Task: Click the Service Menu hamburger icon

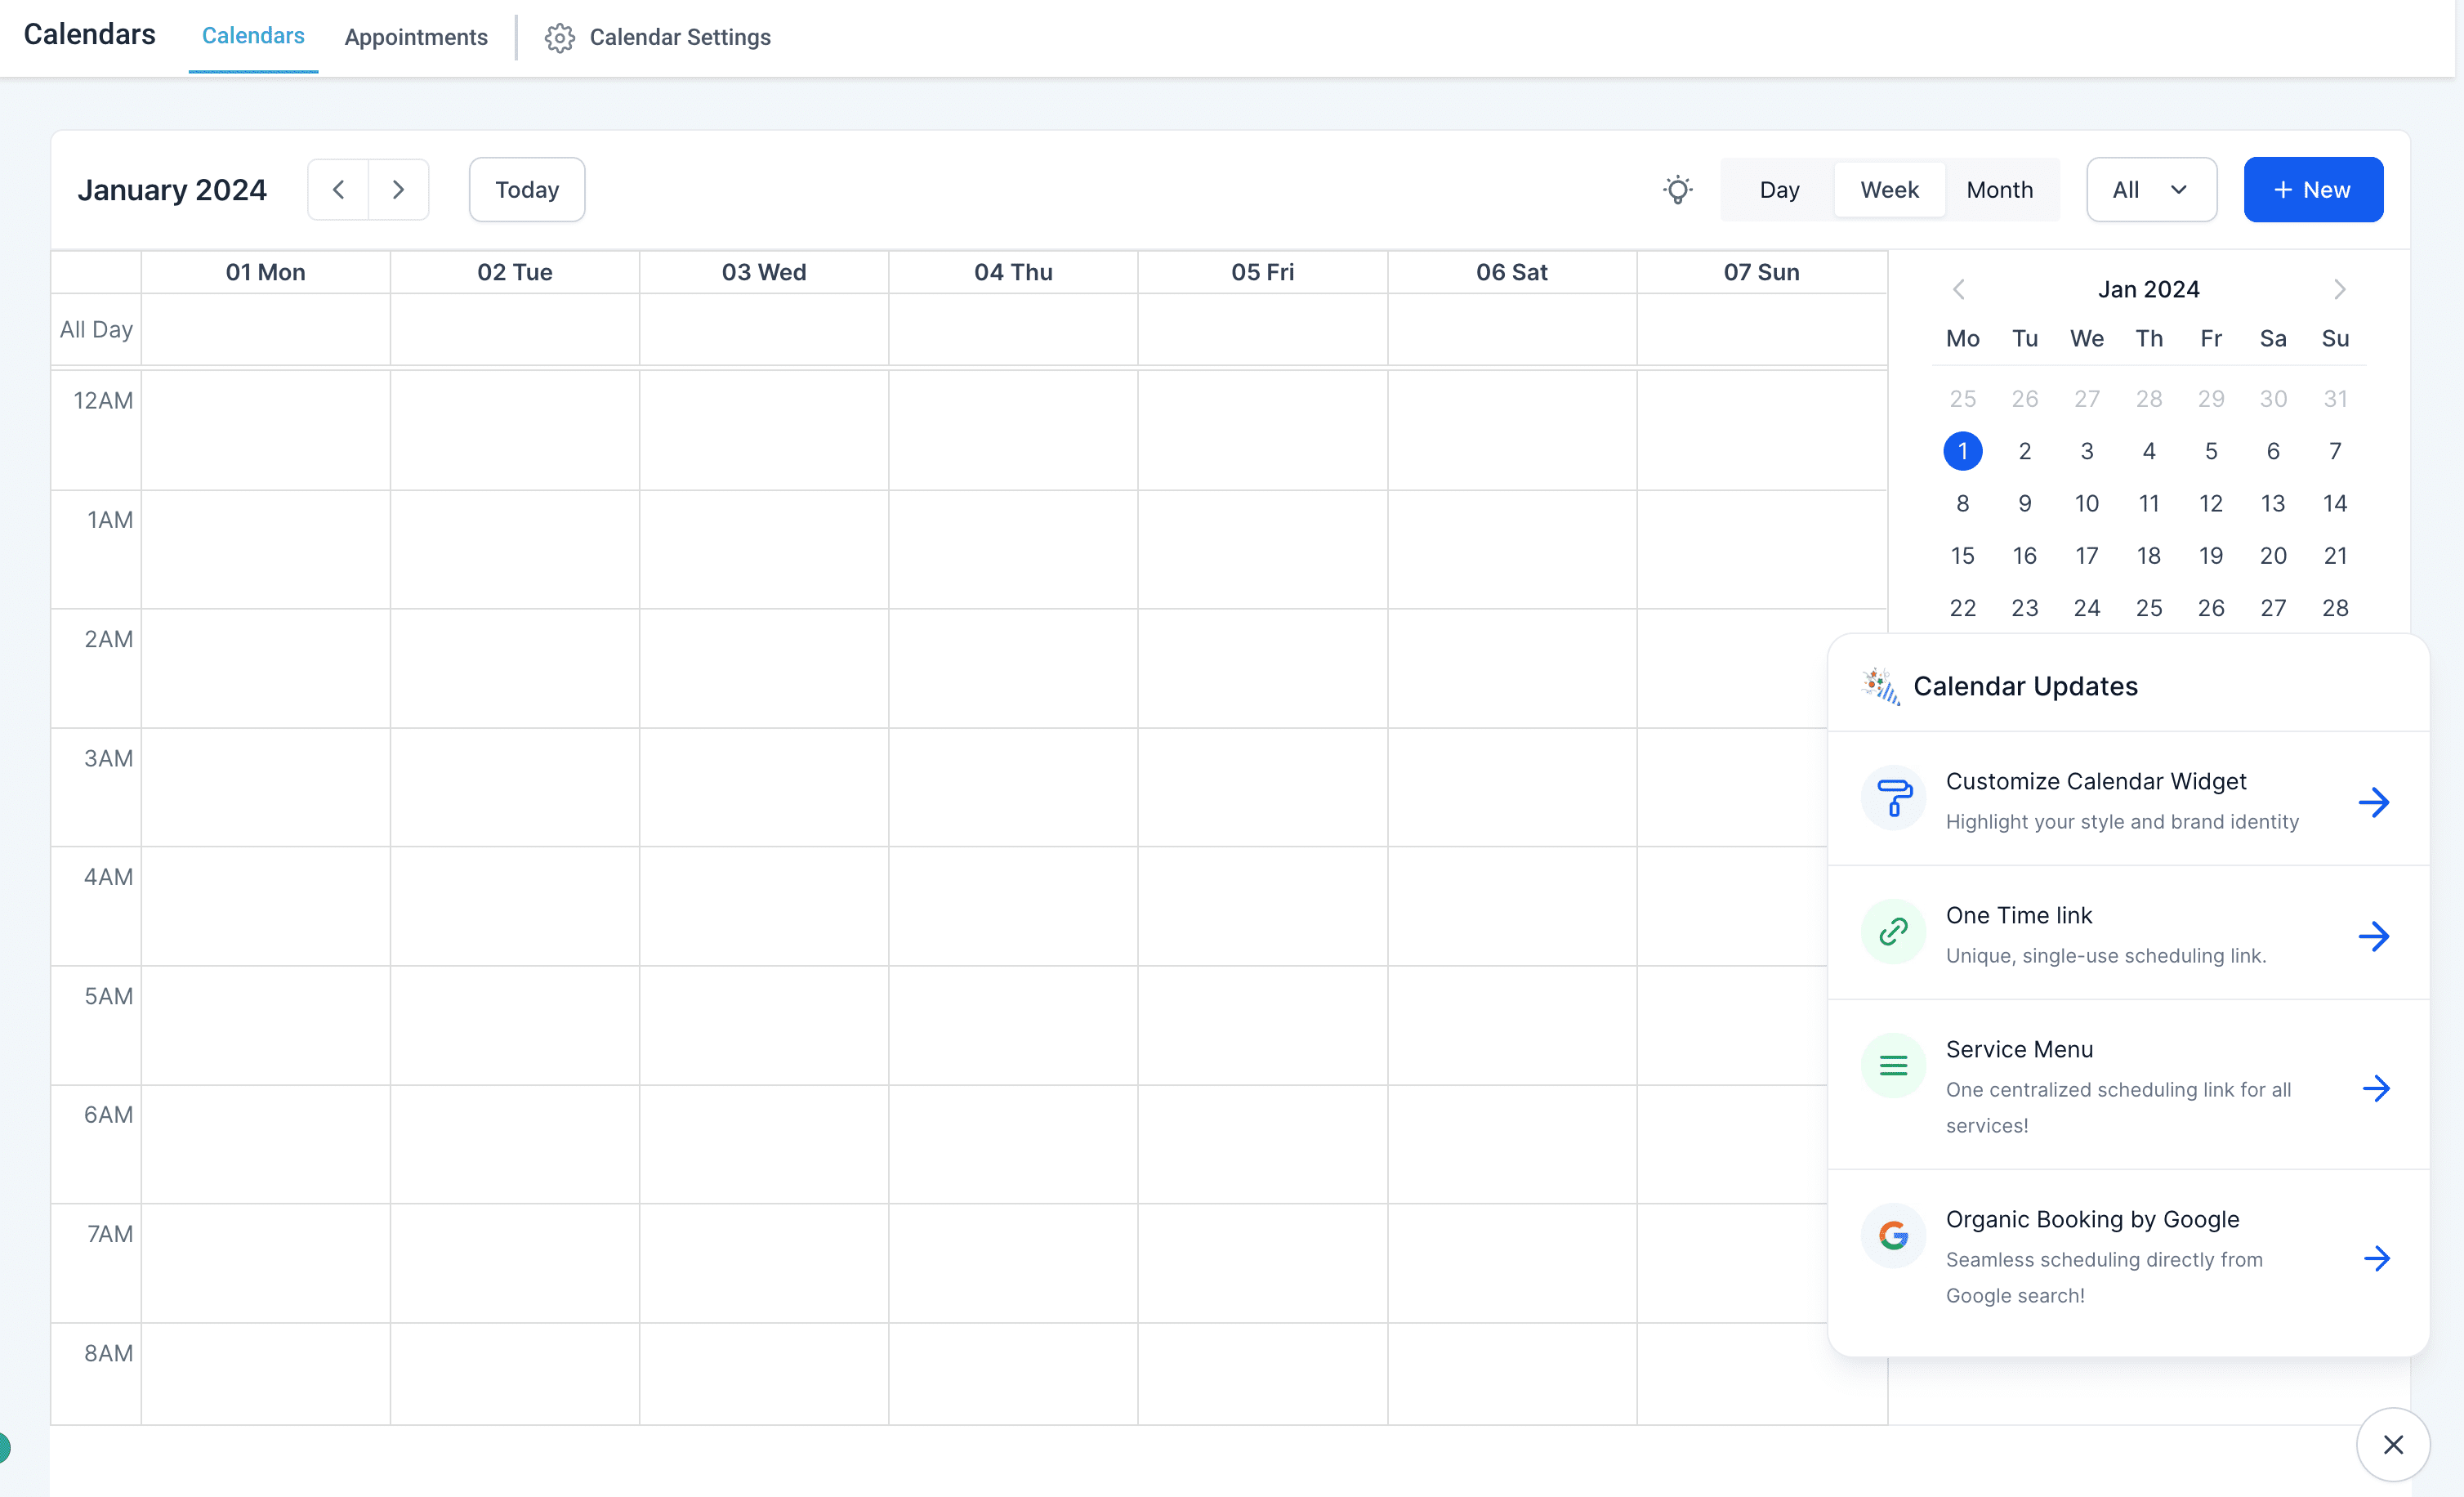Action: (1893, 1065)
